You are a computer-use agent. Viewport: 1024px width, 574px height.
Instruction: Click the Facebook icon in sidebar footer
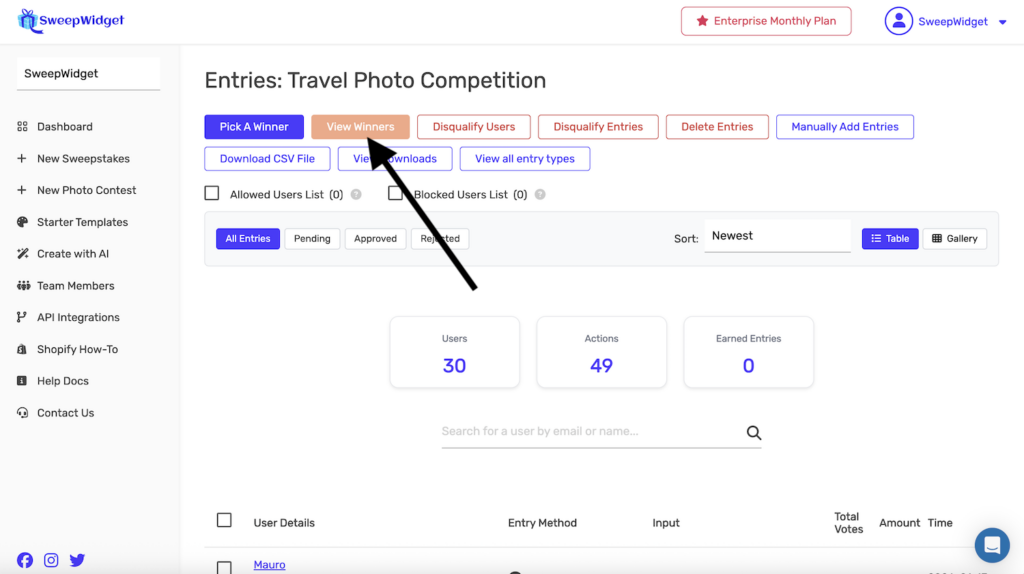[25, 560]
